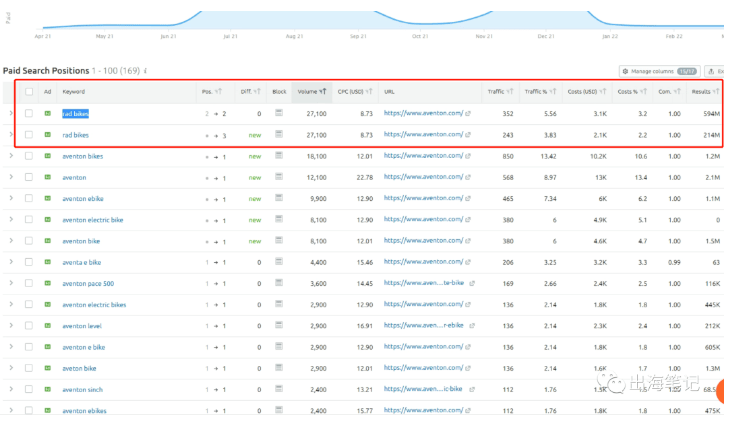Expand the aventon bikes row details
The height and width of the screenshot is (422, 732).
pos(11,155)
